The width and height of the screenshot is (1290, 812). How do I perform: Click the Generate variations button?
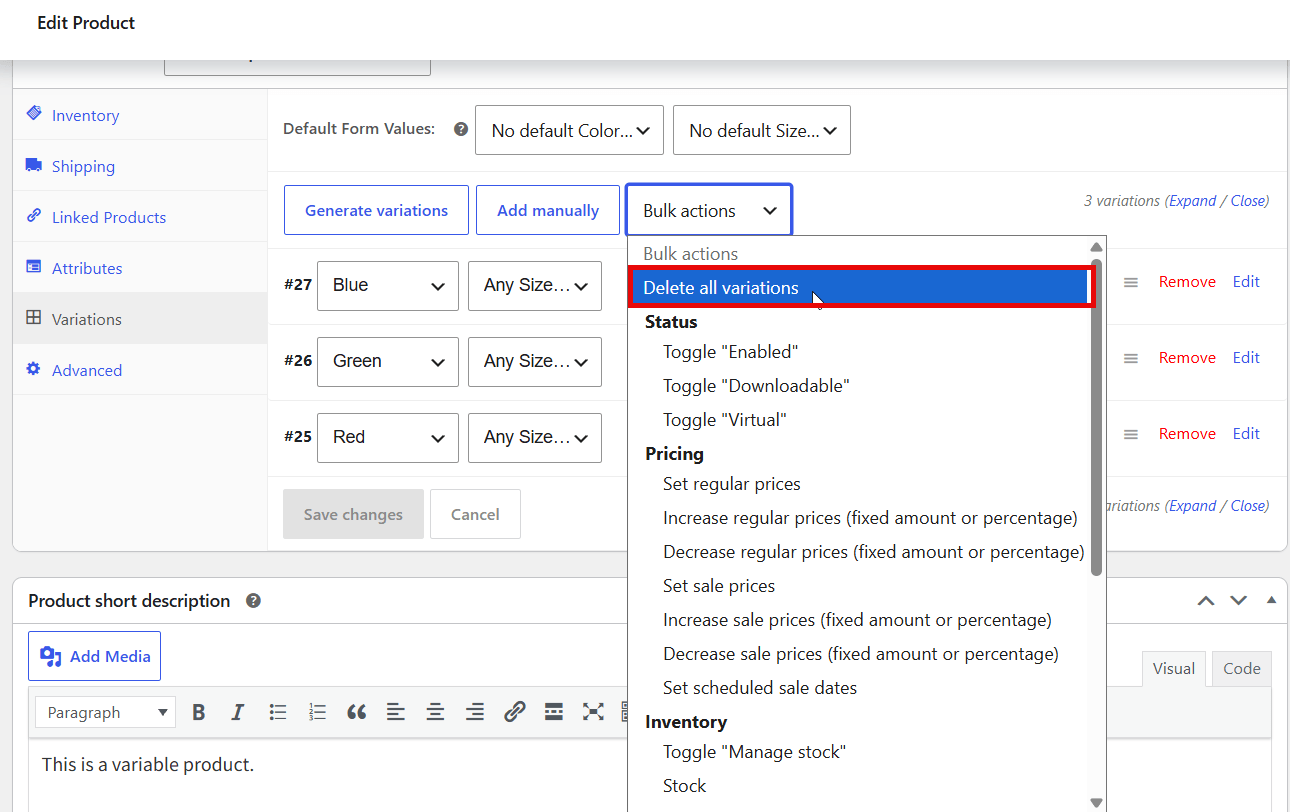click(376, 210)
